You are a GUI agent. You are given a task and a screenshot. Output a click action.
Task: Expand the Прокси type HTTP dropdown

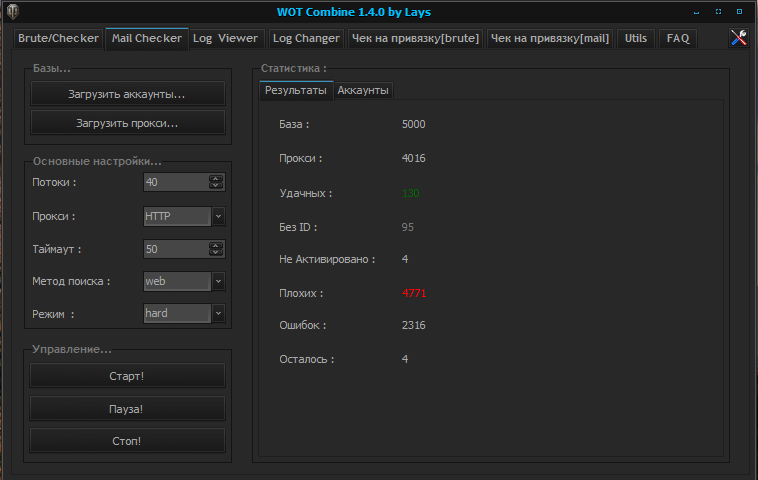pos(219,216)
